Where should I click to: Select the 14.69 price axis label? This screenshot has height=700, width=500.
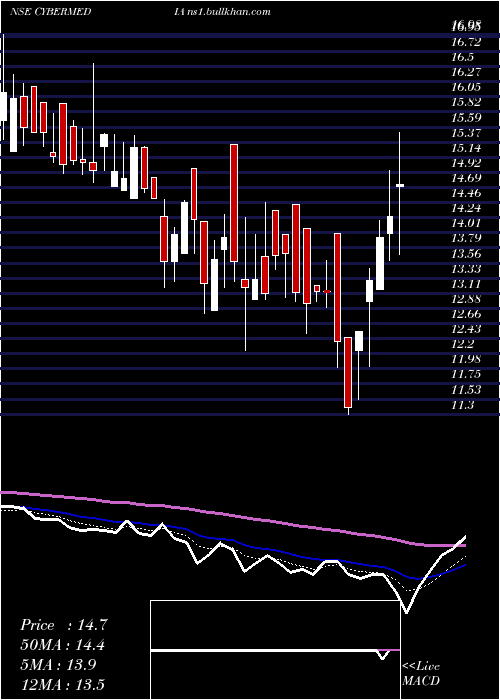click(x=466, y=178)
